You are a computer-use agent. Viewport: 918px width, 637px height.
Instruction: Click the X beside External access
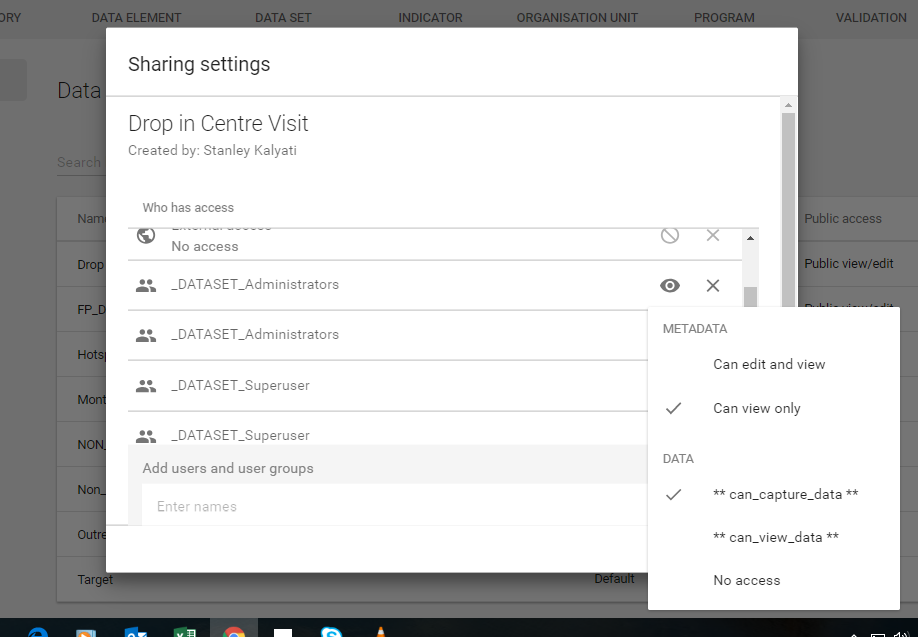pos(713,236)
